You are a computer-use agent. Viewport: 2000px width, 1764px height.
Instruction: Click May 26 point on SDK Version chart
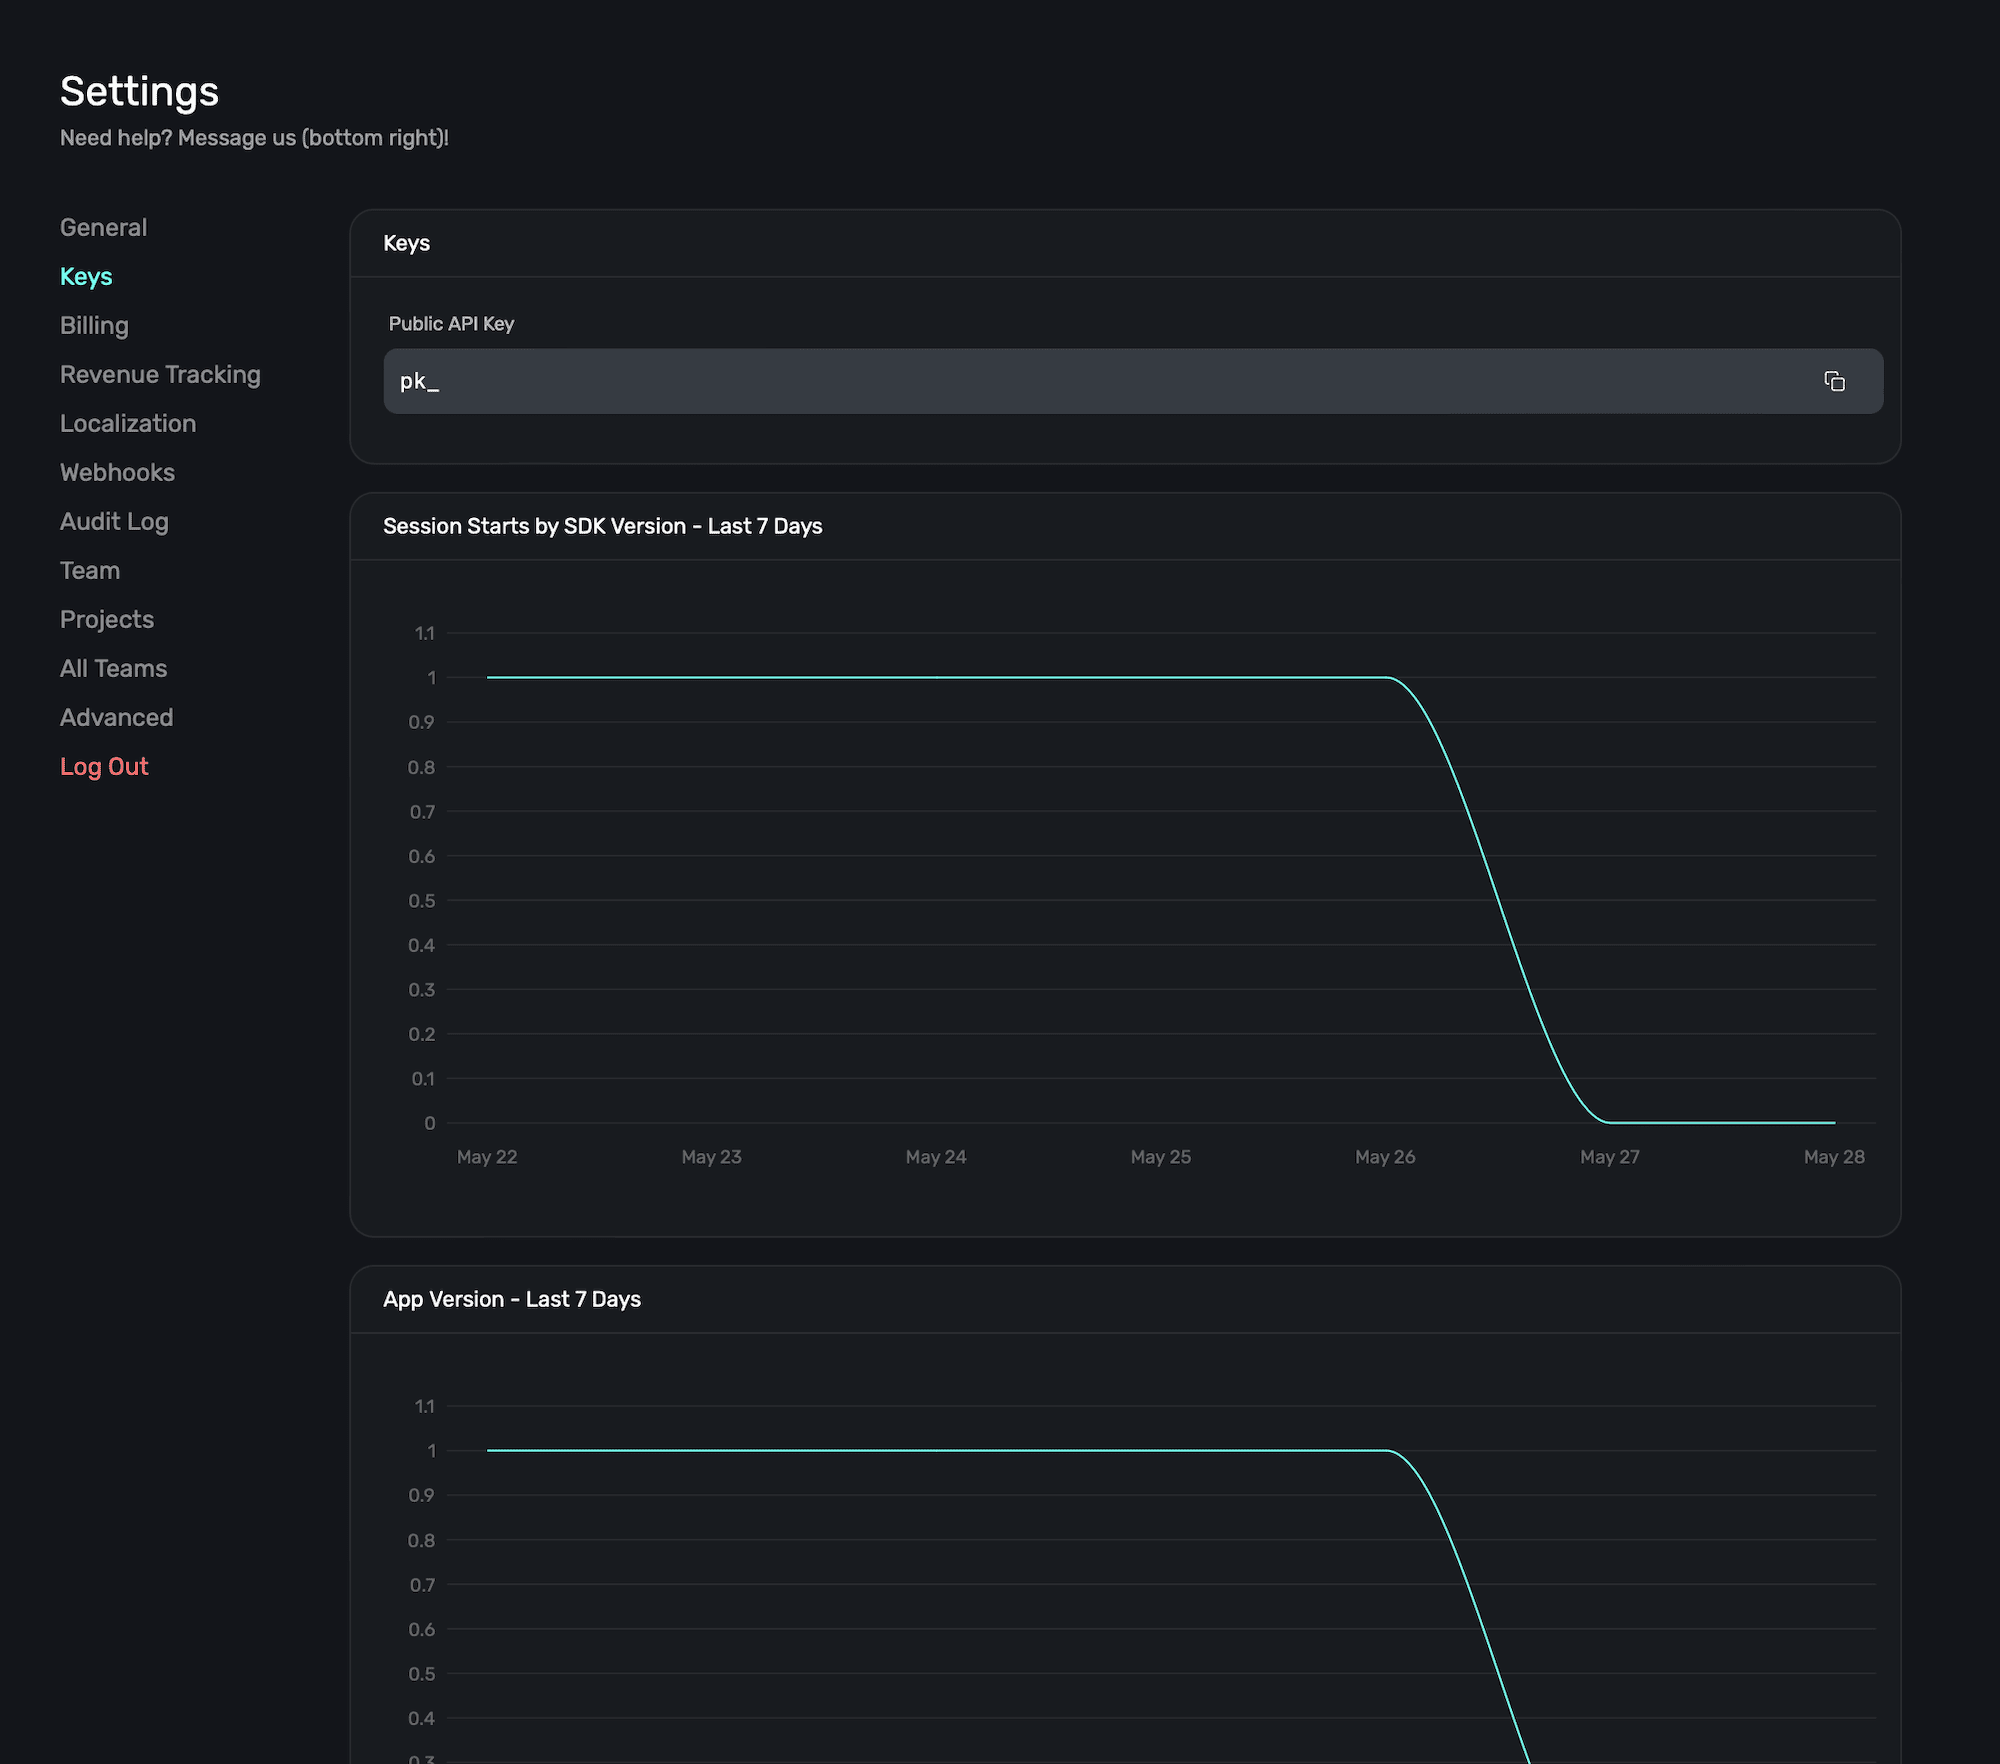[1385, 677]
